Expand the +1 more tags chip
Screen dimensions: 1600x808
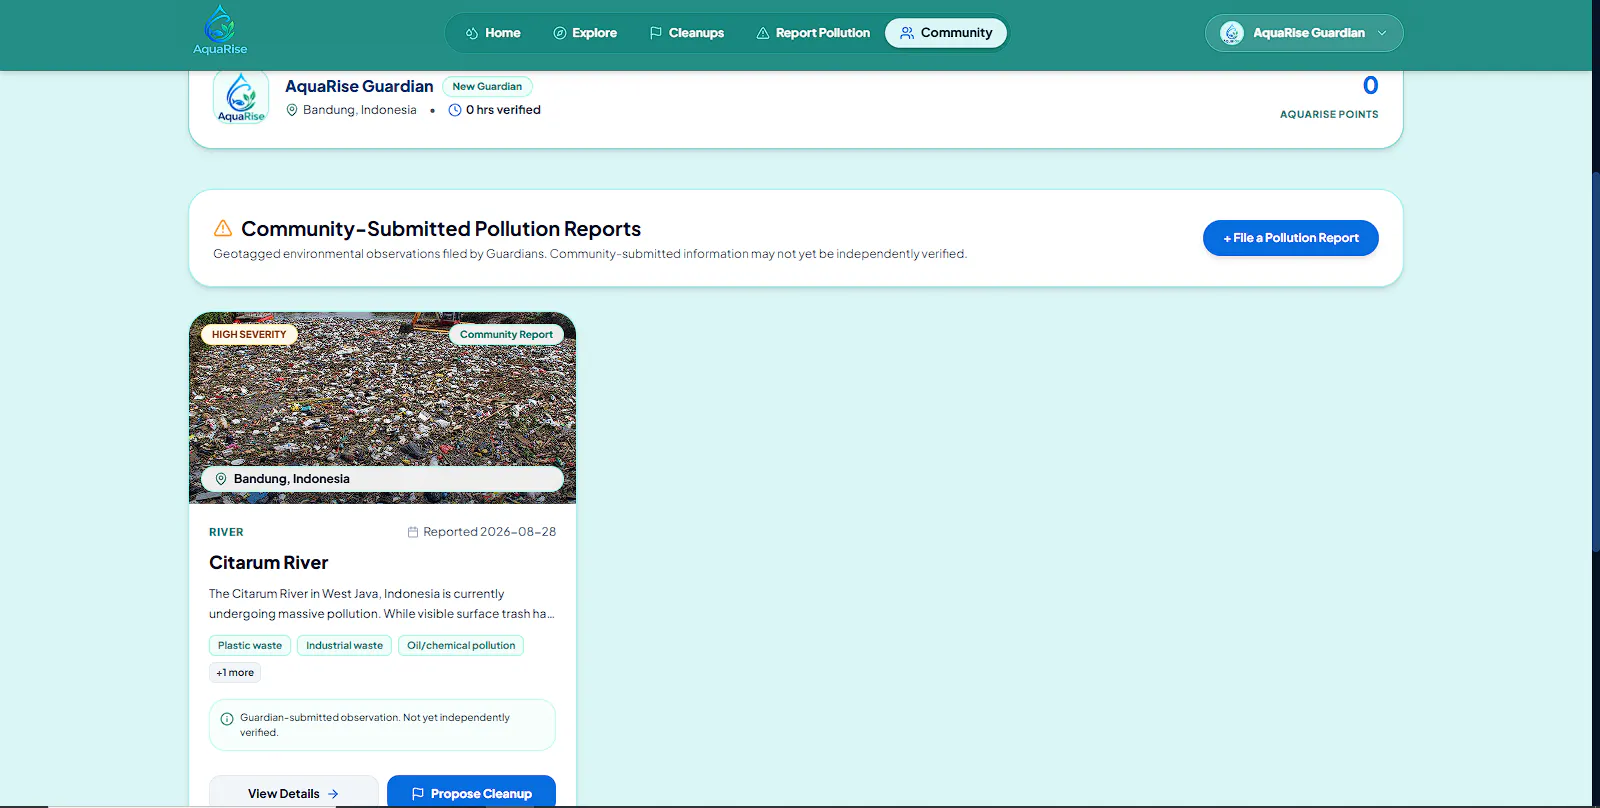(x=235, y=673)
